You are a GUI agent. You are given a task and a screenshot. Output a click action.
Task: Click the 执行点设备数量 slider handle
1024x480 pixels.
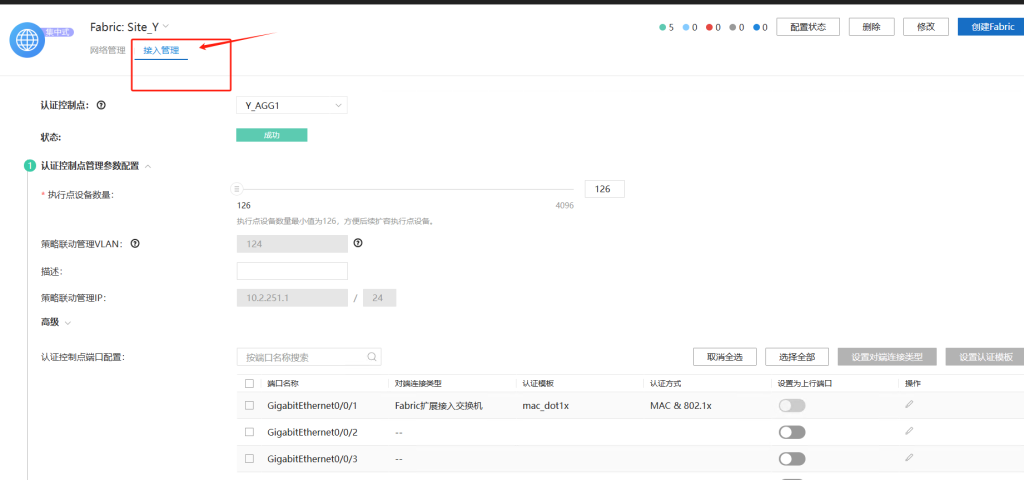pos(237,188)
